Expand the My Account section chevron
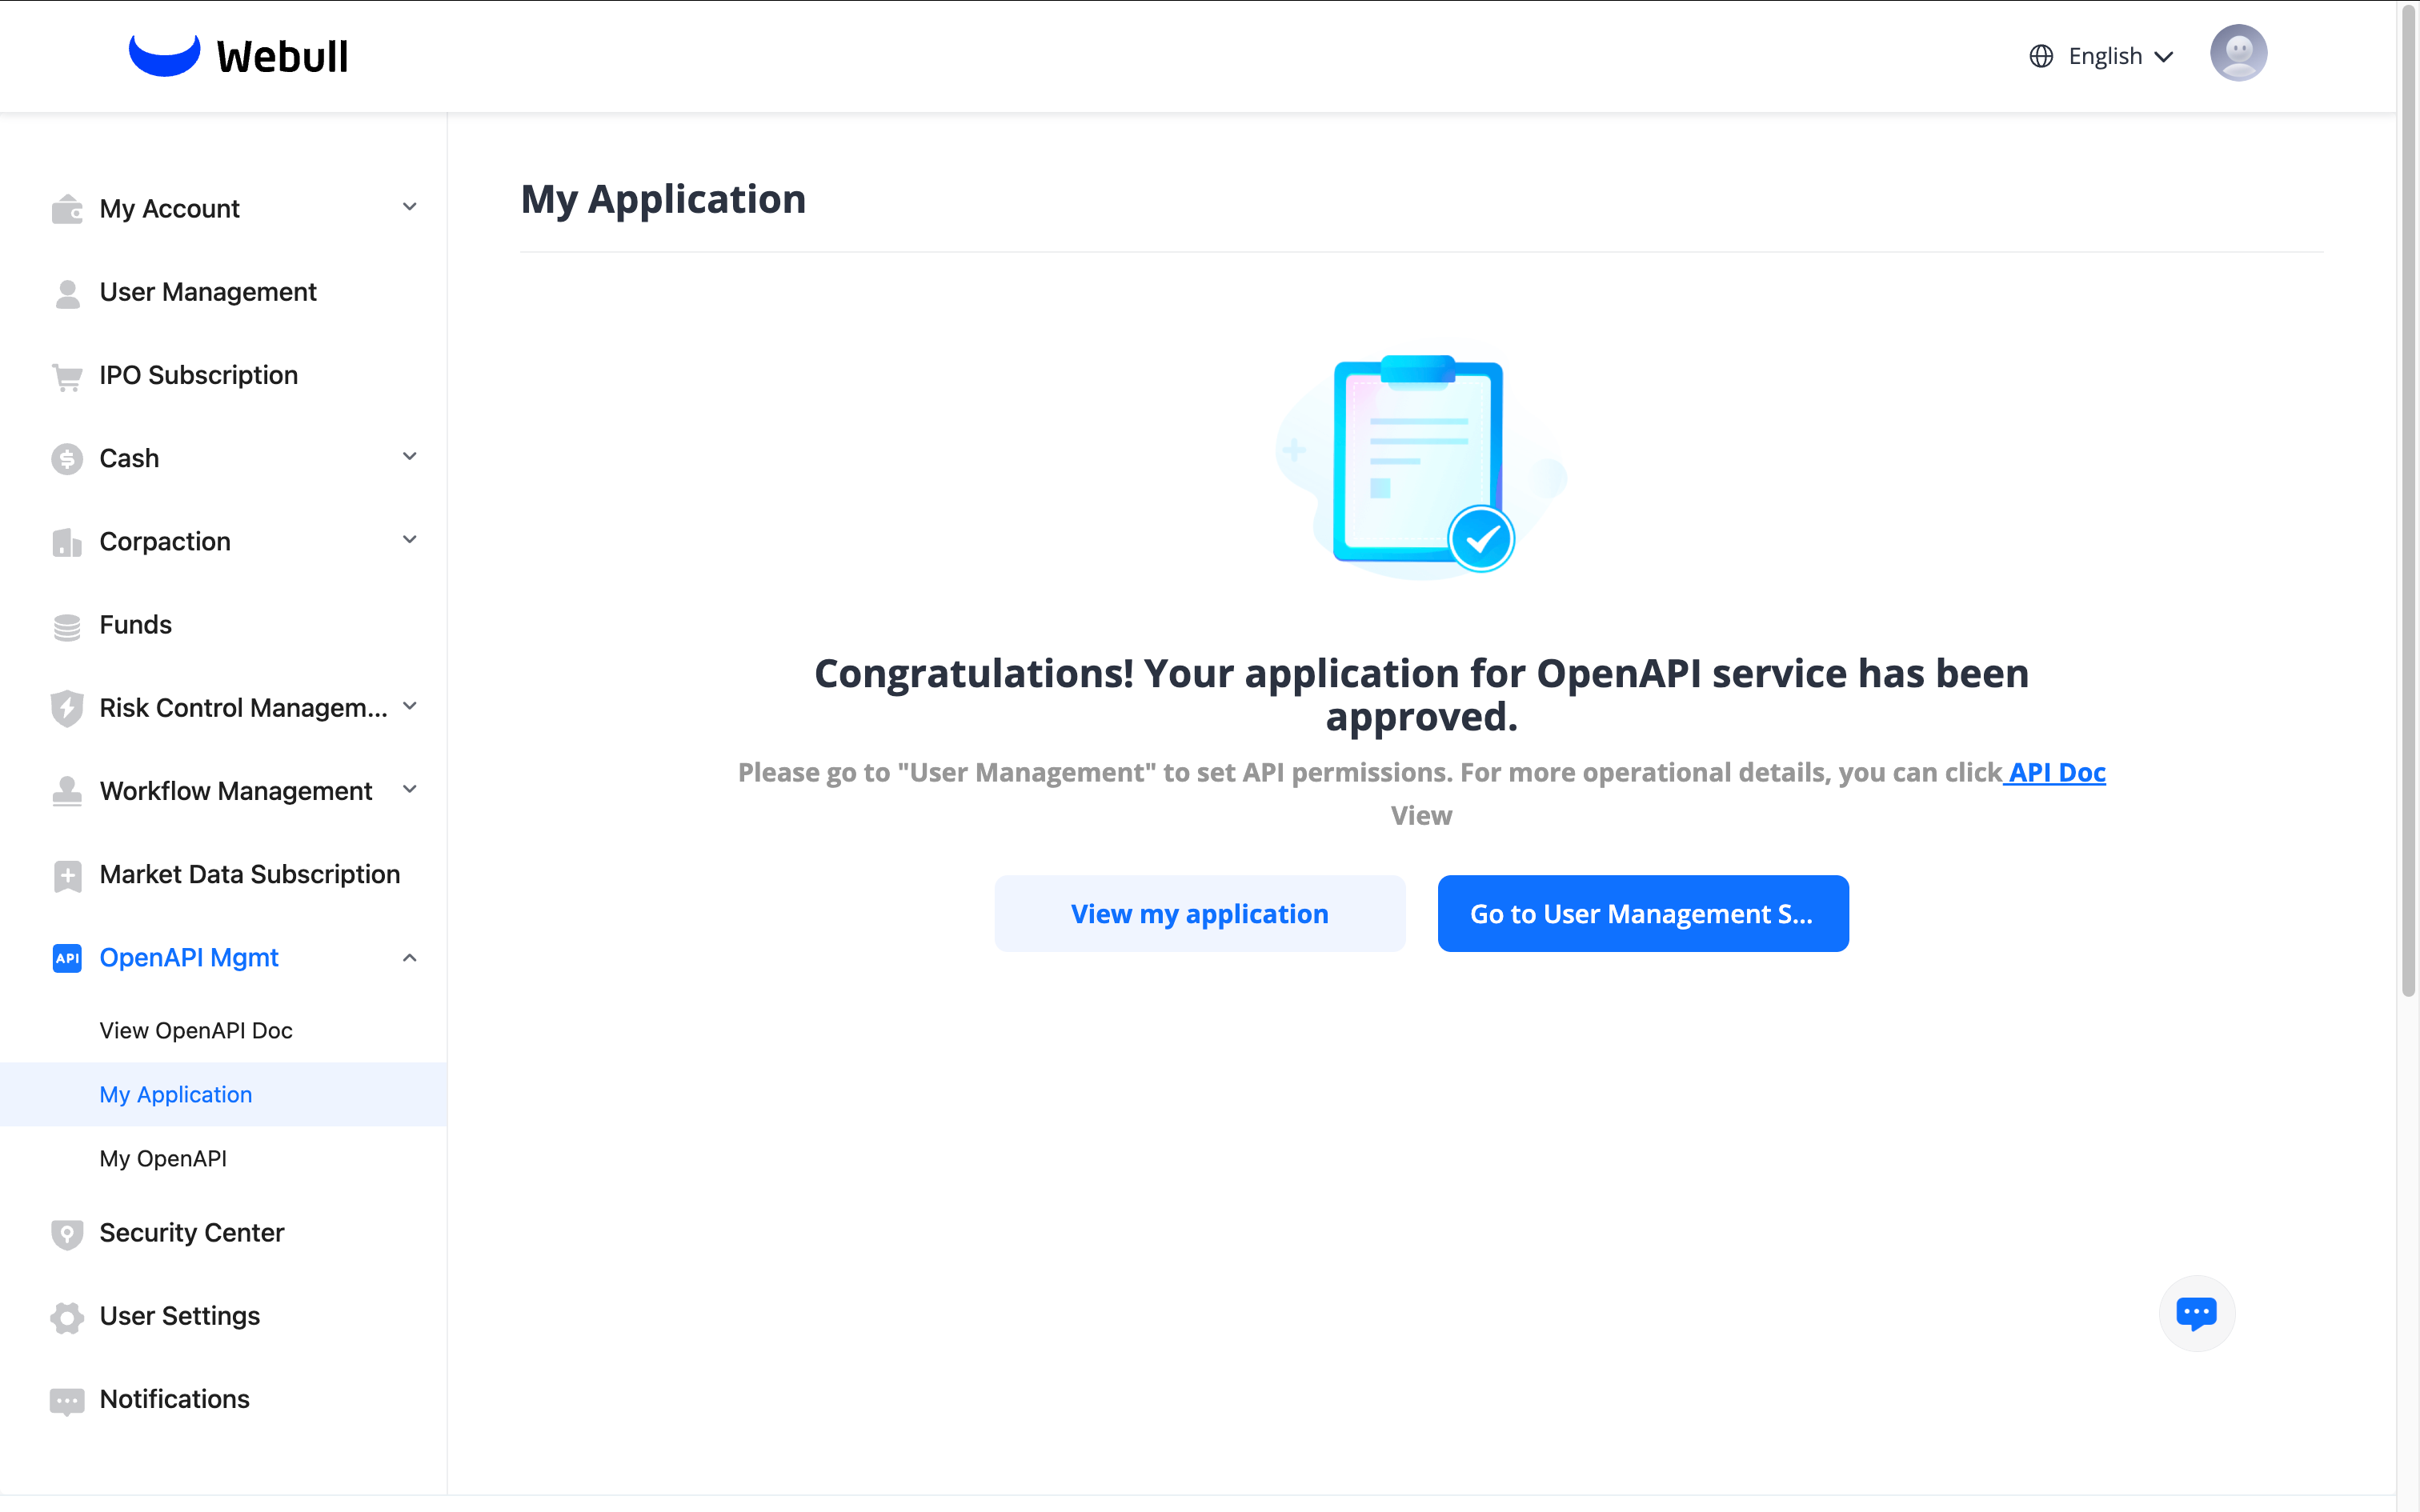Viewport: 2420px width, 1512px height. 409,207
